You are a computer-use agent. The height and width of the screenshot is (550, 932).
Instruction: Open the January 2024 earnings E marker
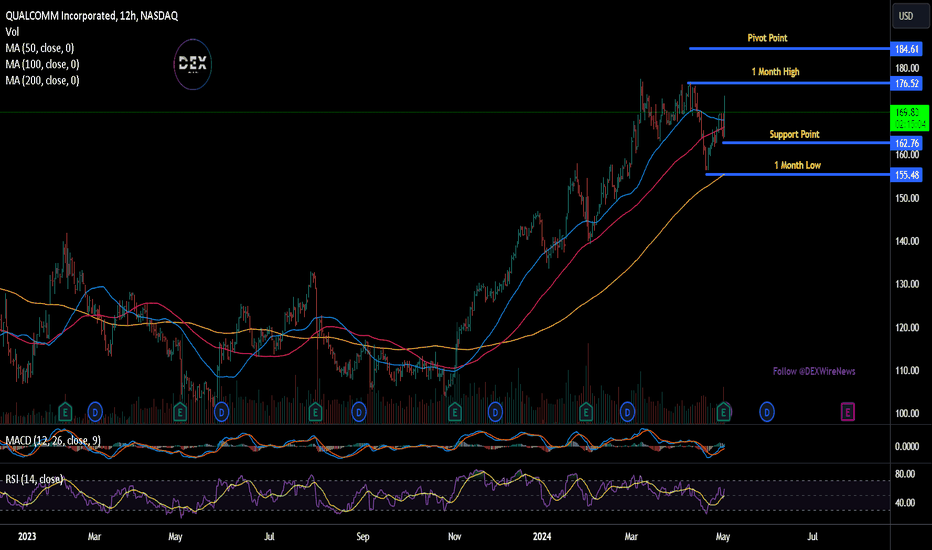[x=586, y=411]
